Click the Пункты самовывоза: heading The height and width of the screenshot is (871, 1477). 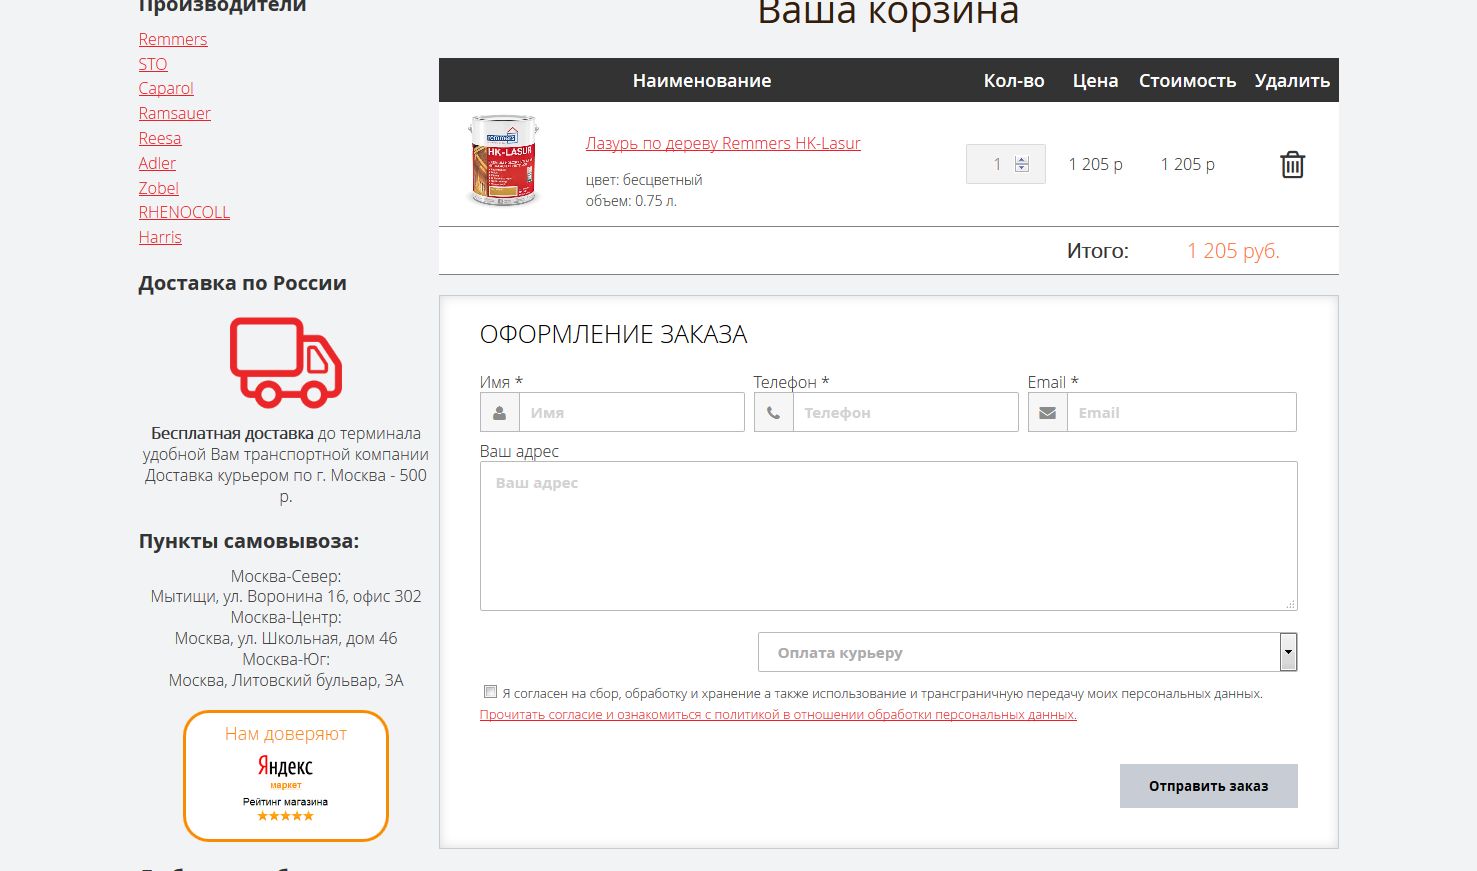tap(249, 541)
